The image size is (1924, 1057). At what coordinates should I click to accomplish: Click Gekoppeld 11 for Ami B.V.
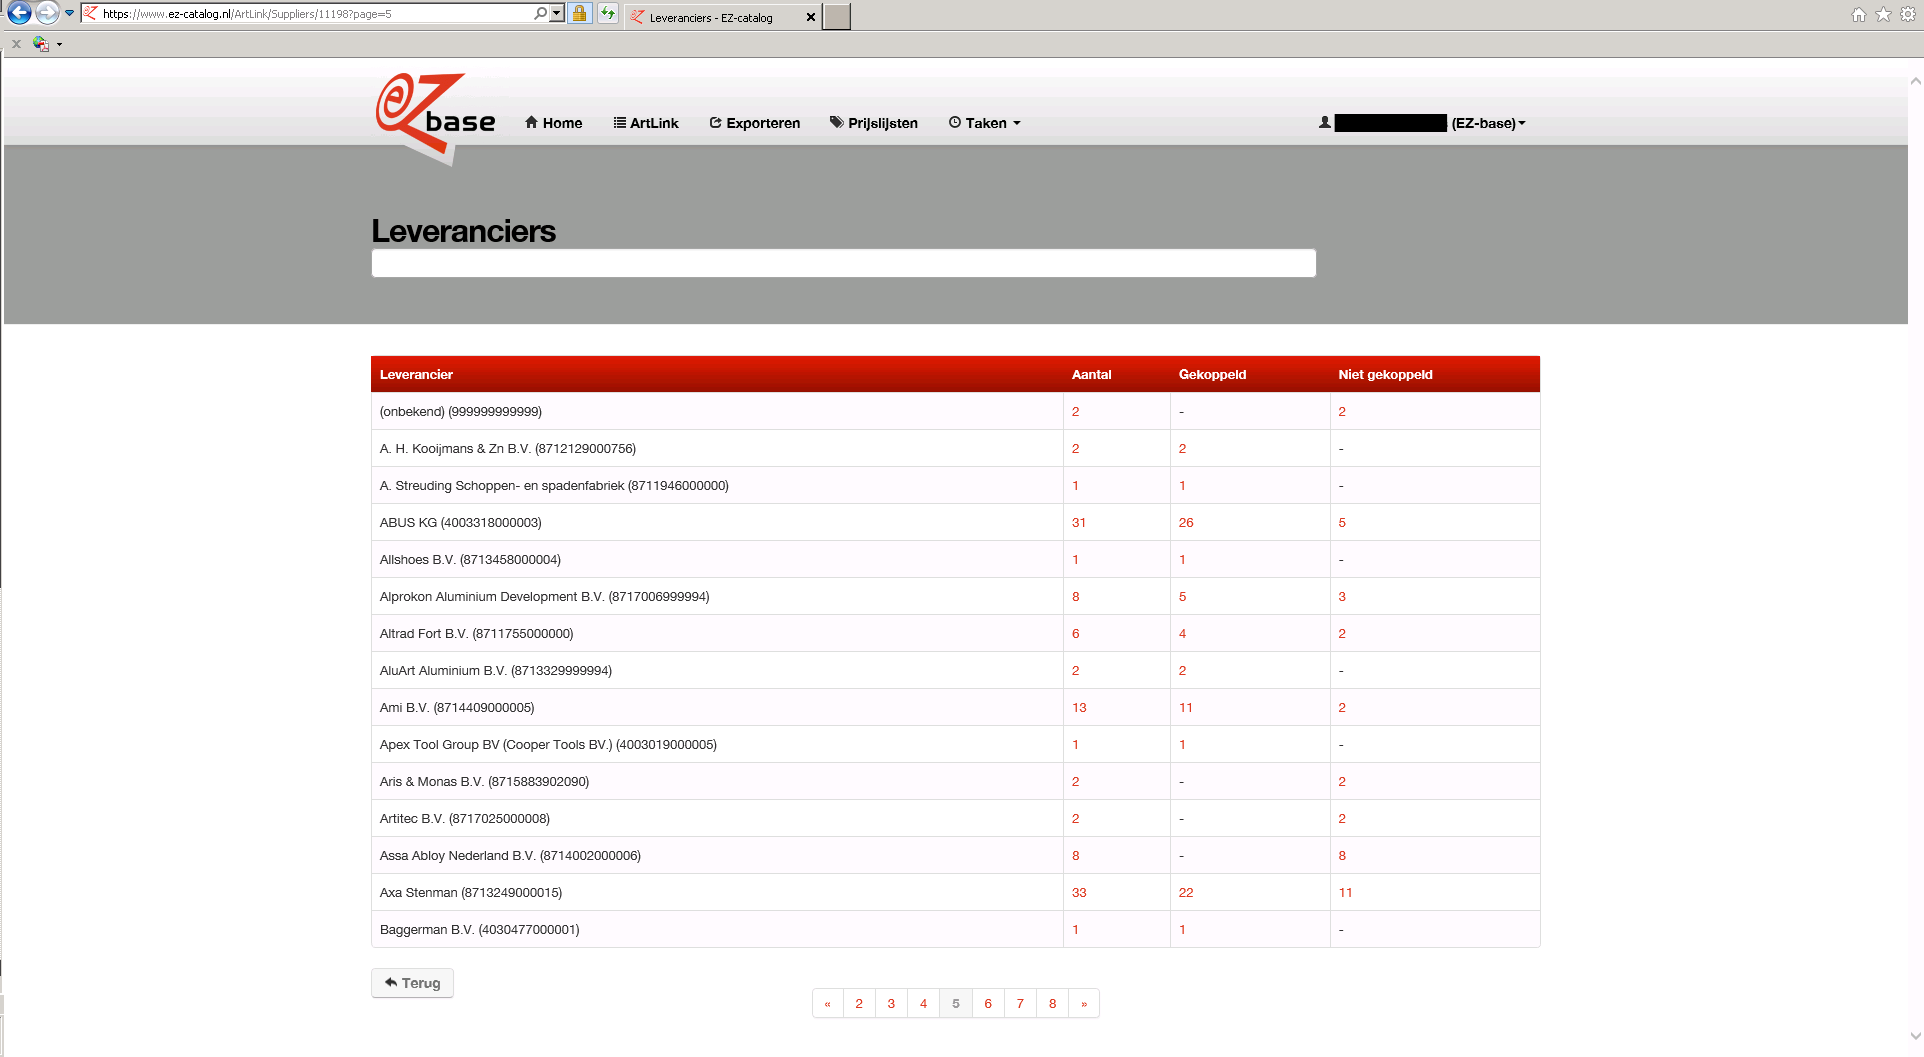(x=1186, y=708)
